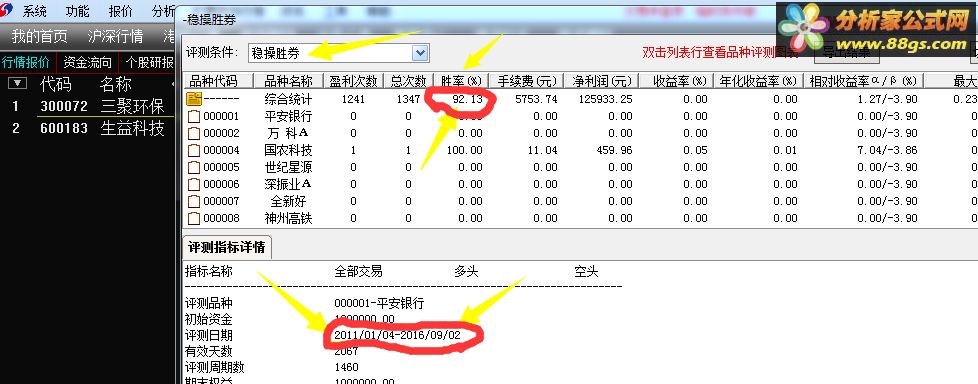Switch to the 评测指标详情 tab
Screen dimensions: 978x384
tap(226, 247)
